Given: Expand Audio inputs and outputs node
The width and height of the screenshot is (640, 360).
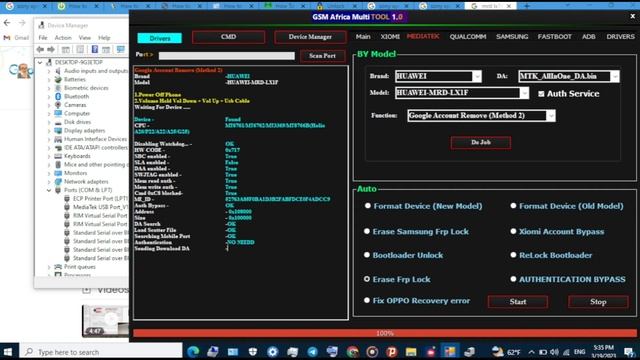Looking at the screenshot, I should point(49,71).
